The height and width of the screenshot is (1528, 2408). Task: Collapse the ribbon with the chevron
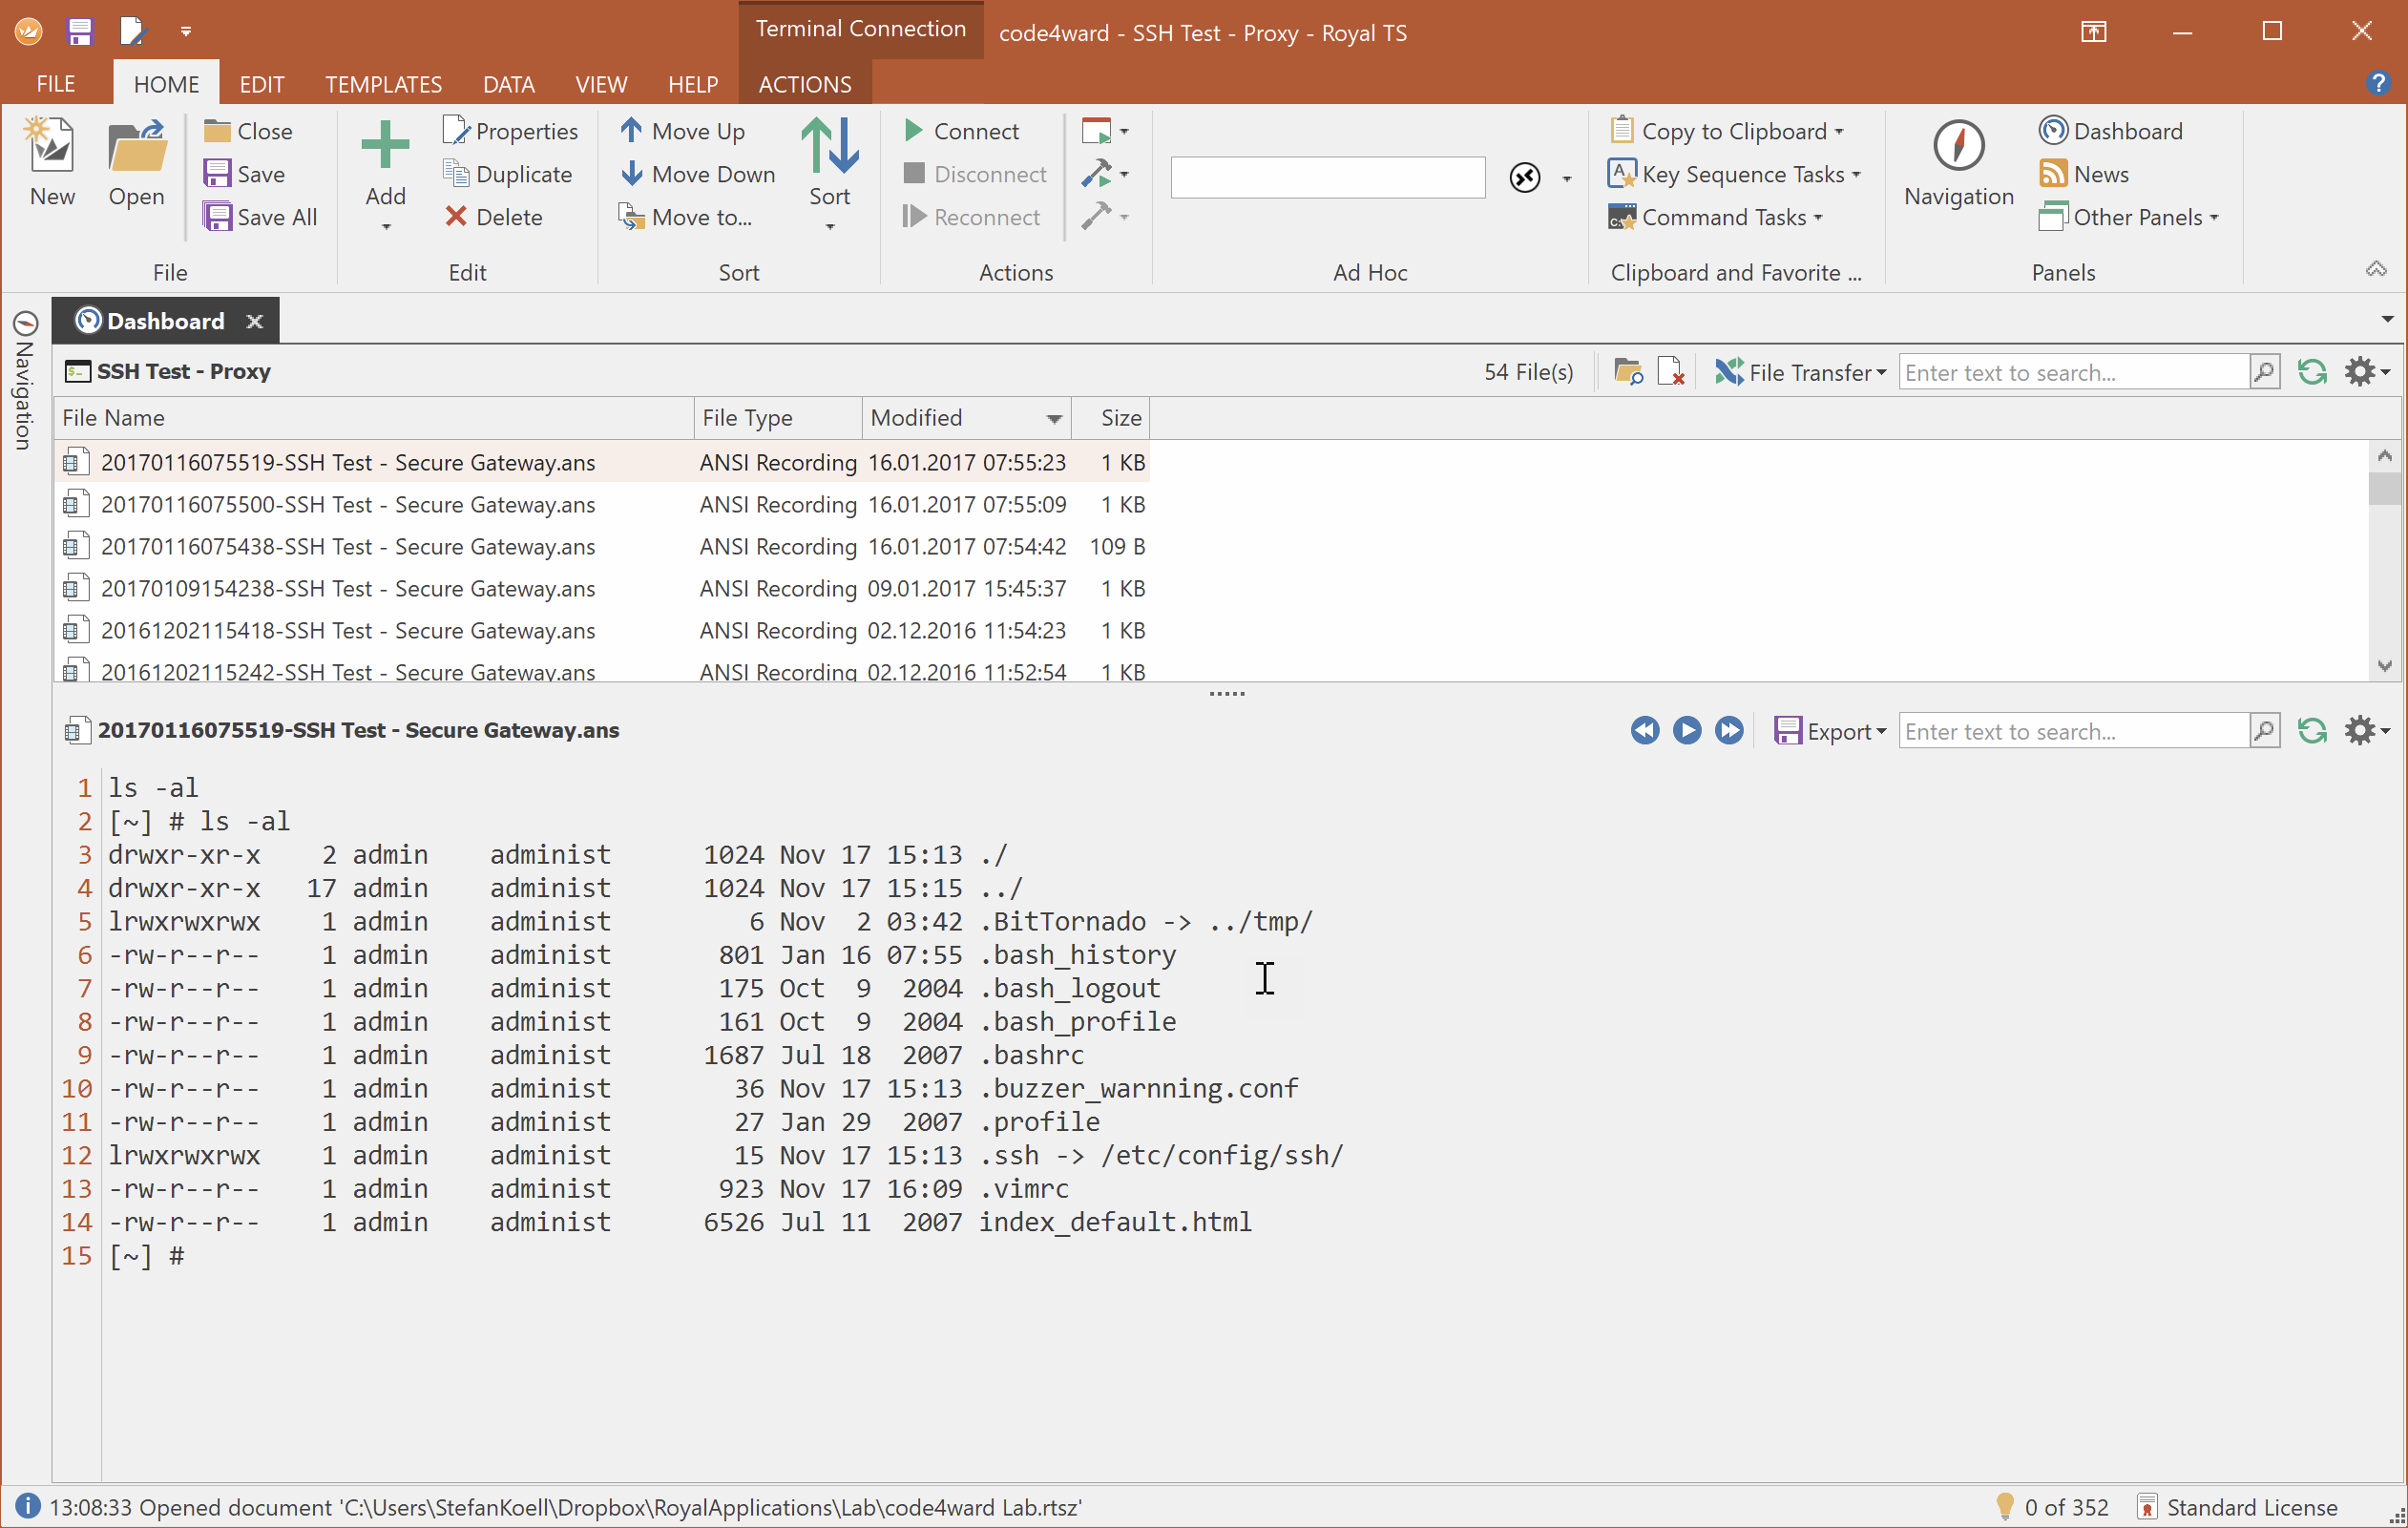click(x=2376, y=269)
